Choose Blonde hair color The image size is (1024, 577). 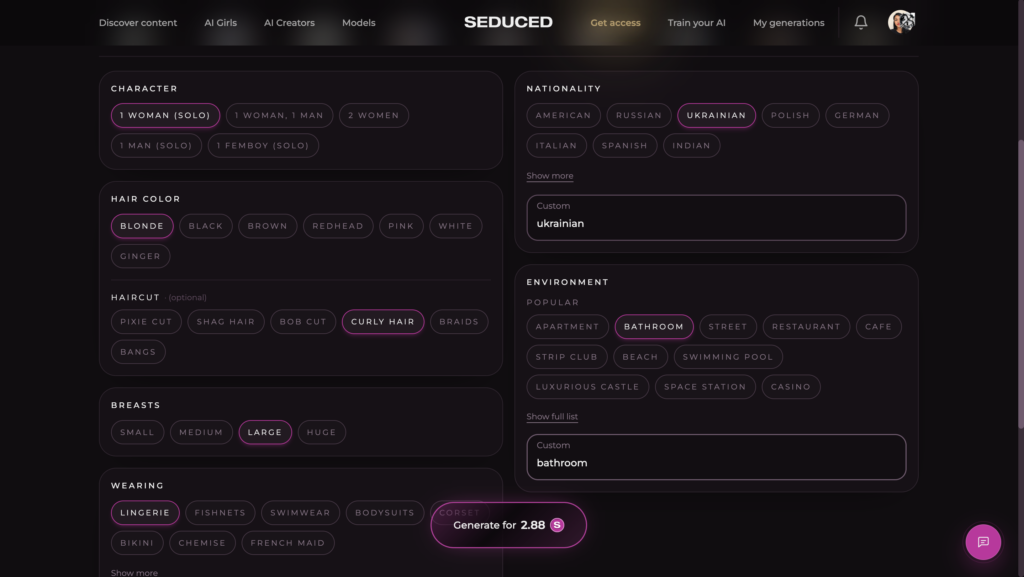[142, 226]
